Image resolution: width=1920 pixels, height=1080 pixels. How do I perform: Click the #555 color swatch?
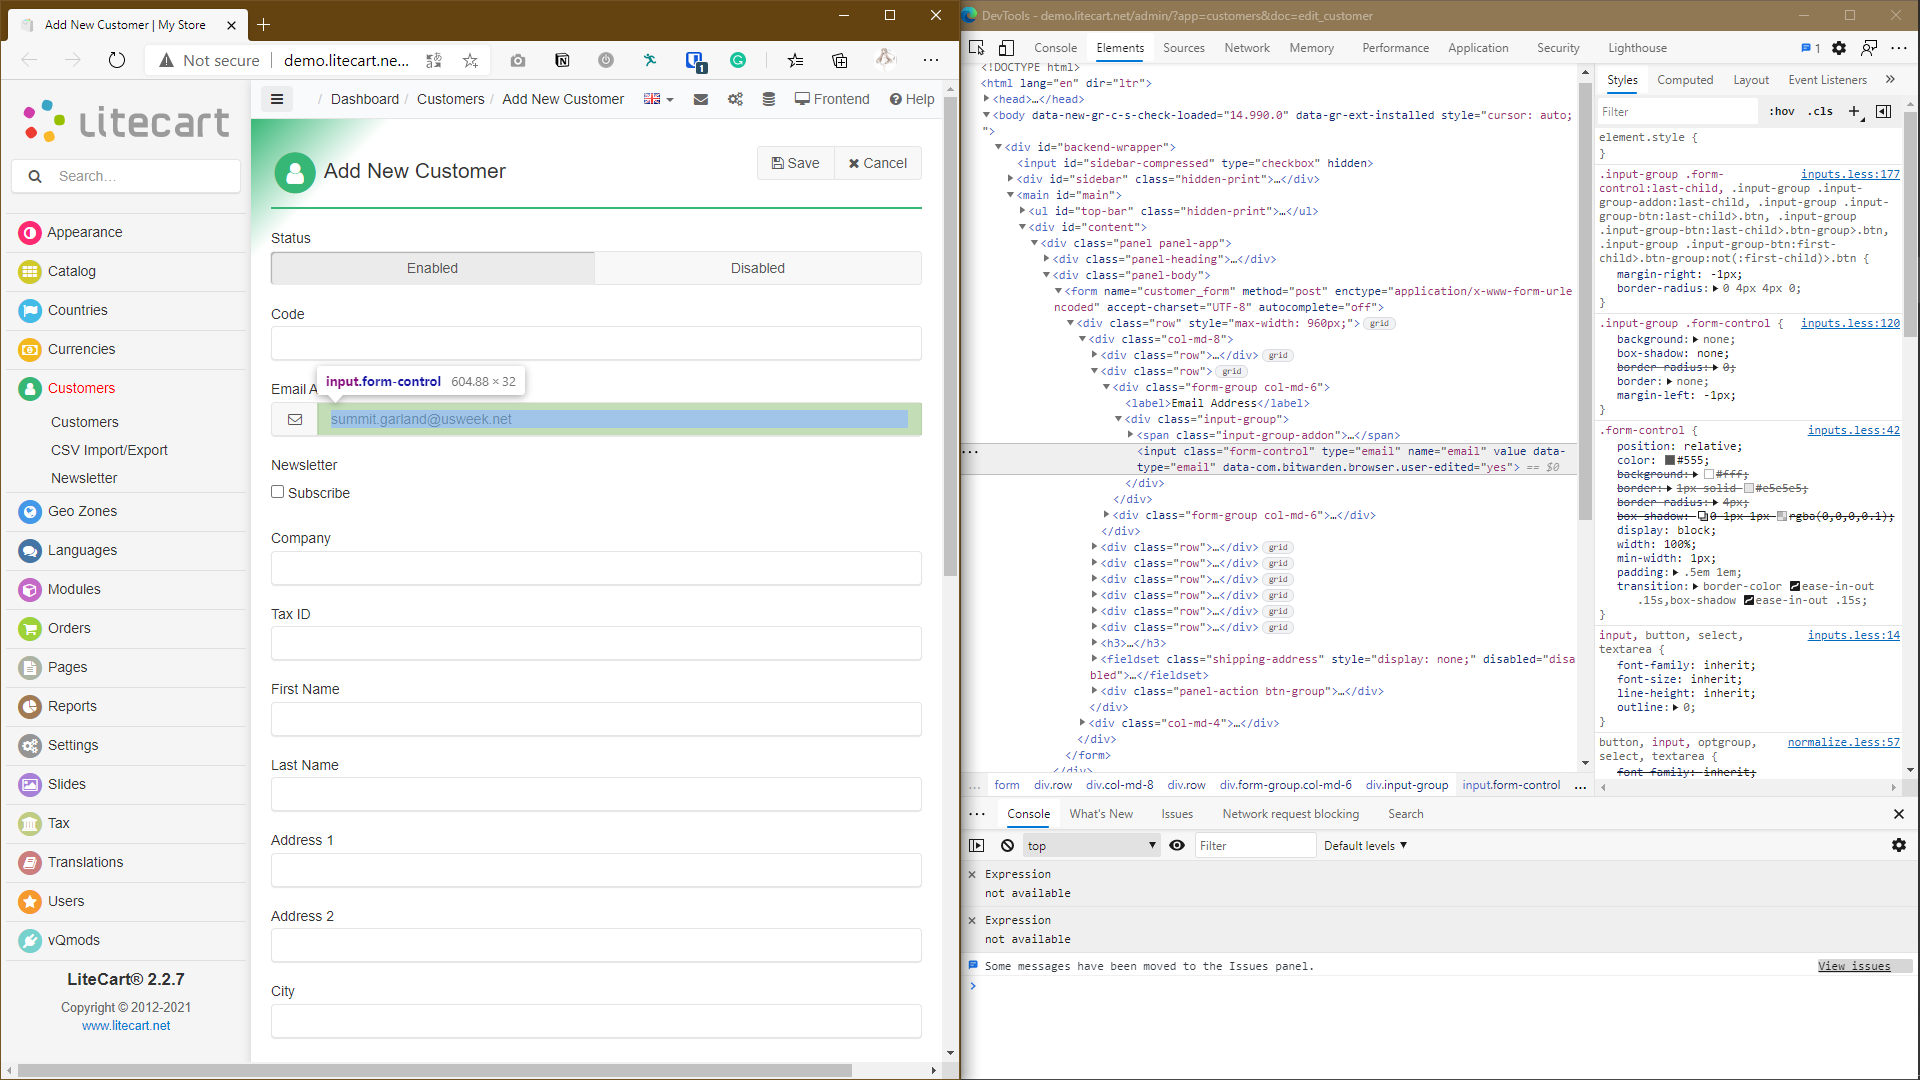click(x=1670, y=461)
